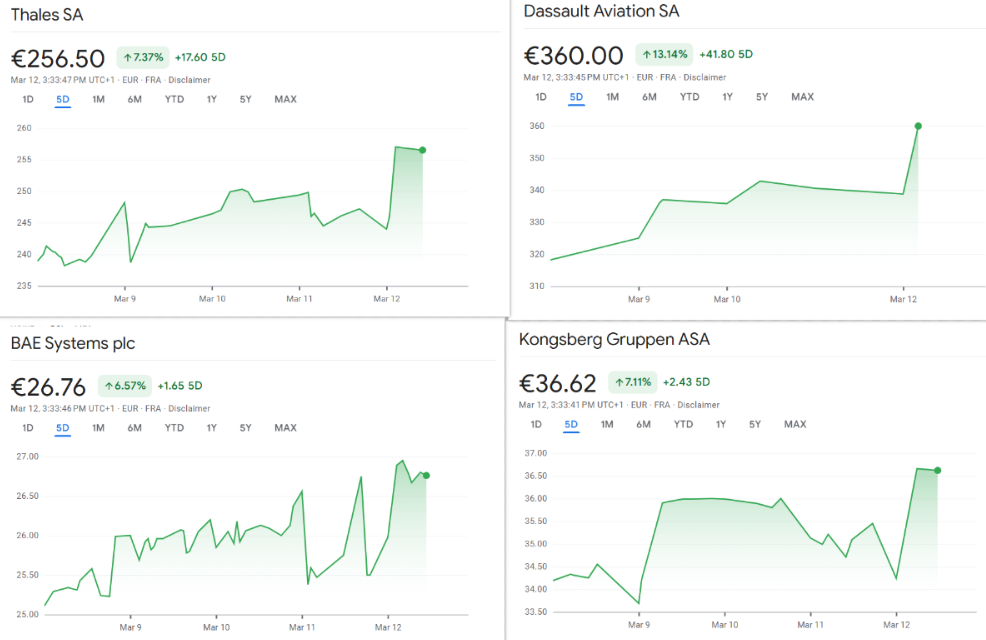This screenshot has height=640, width=986.
Task: Select 6M range for Dassault Aviation SA
Action: click(649, 97)
